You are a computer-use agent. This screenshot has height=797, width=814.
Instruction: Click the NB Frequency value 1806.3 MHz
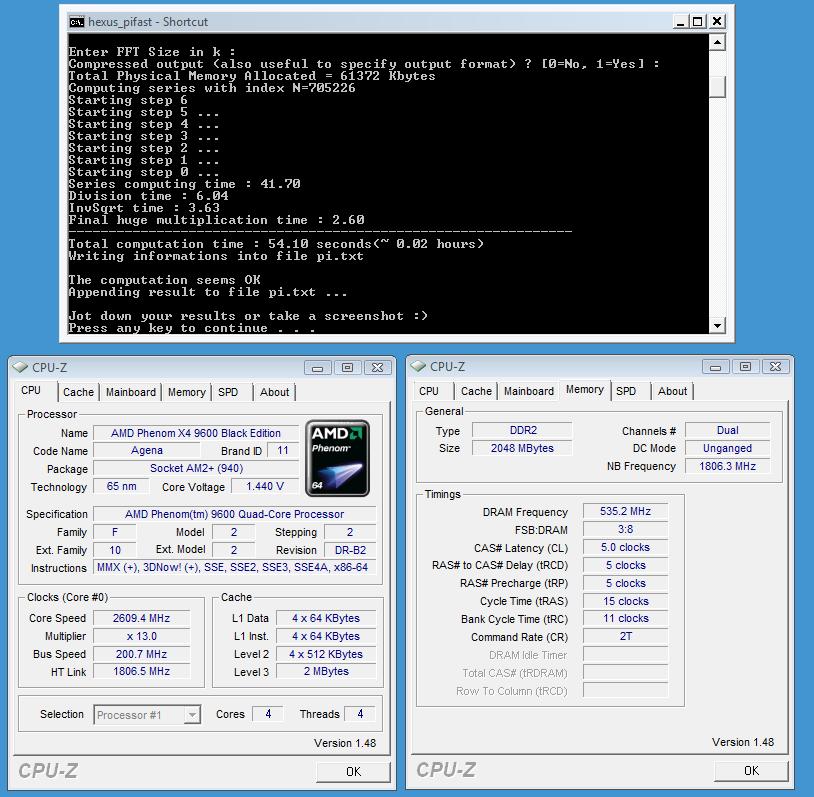pos(727,466)
